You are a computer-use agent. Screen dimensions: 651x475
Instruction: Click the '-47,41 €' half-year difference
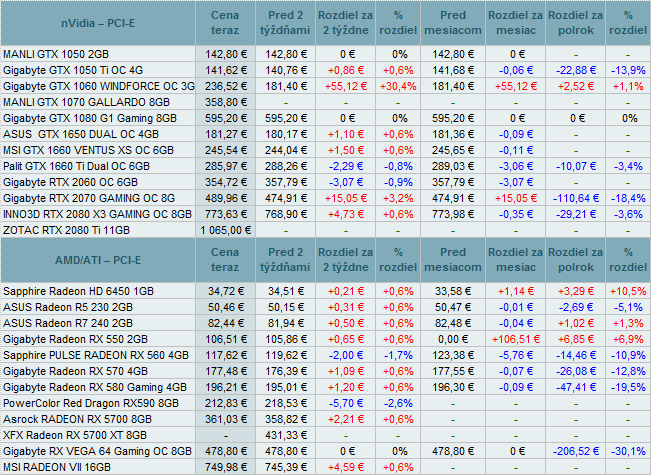click(576, 387)
